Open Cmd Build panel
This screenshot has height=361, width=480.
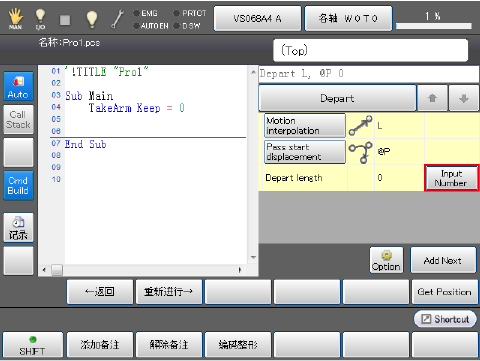(x=18, y=185)
